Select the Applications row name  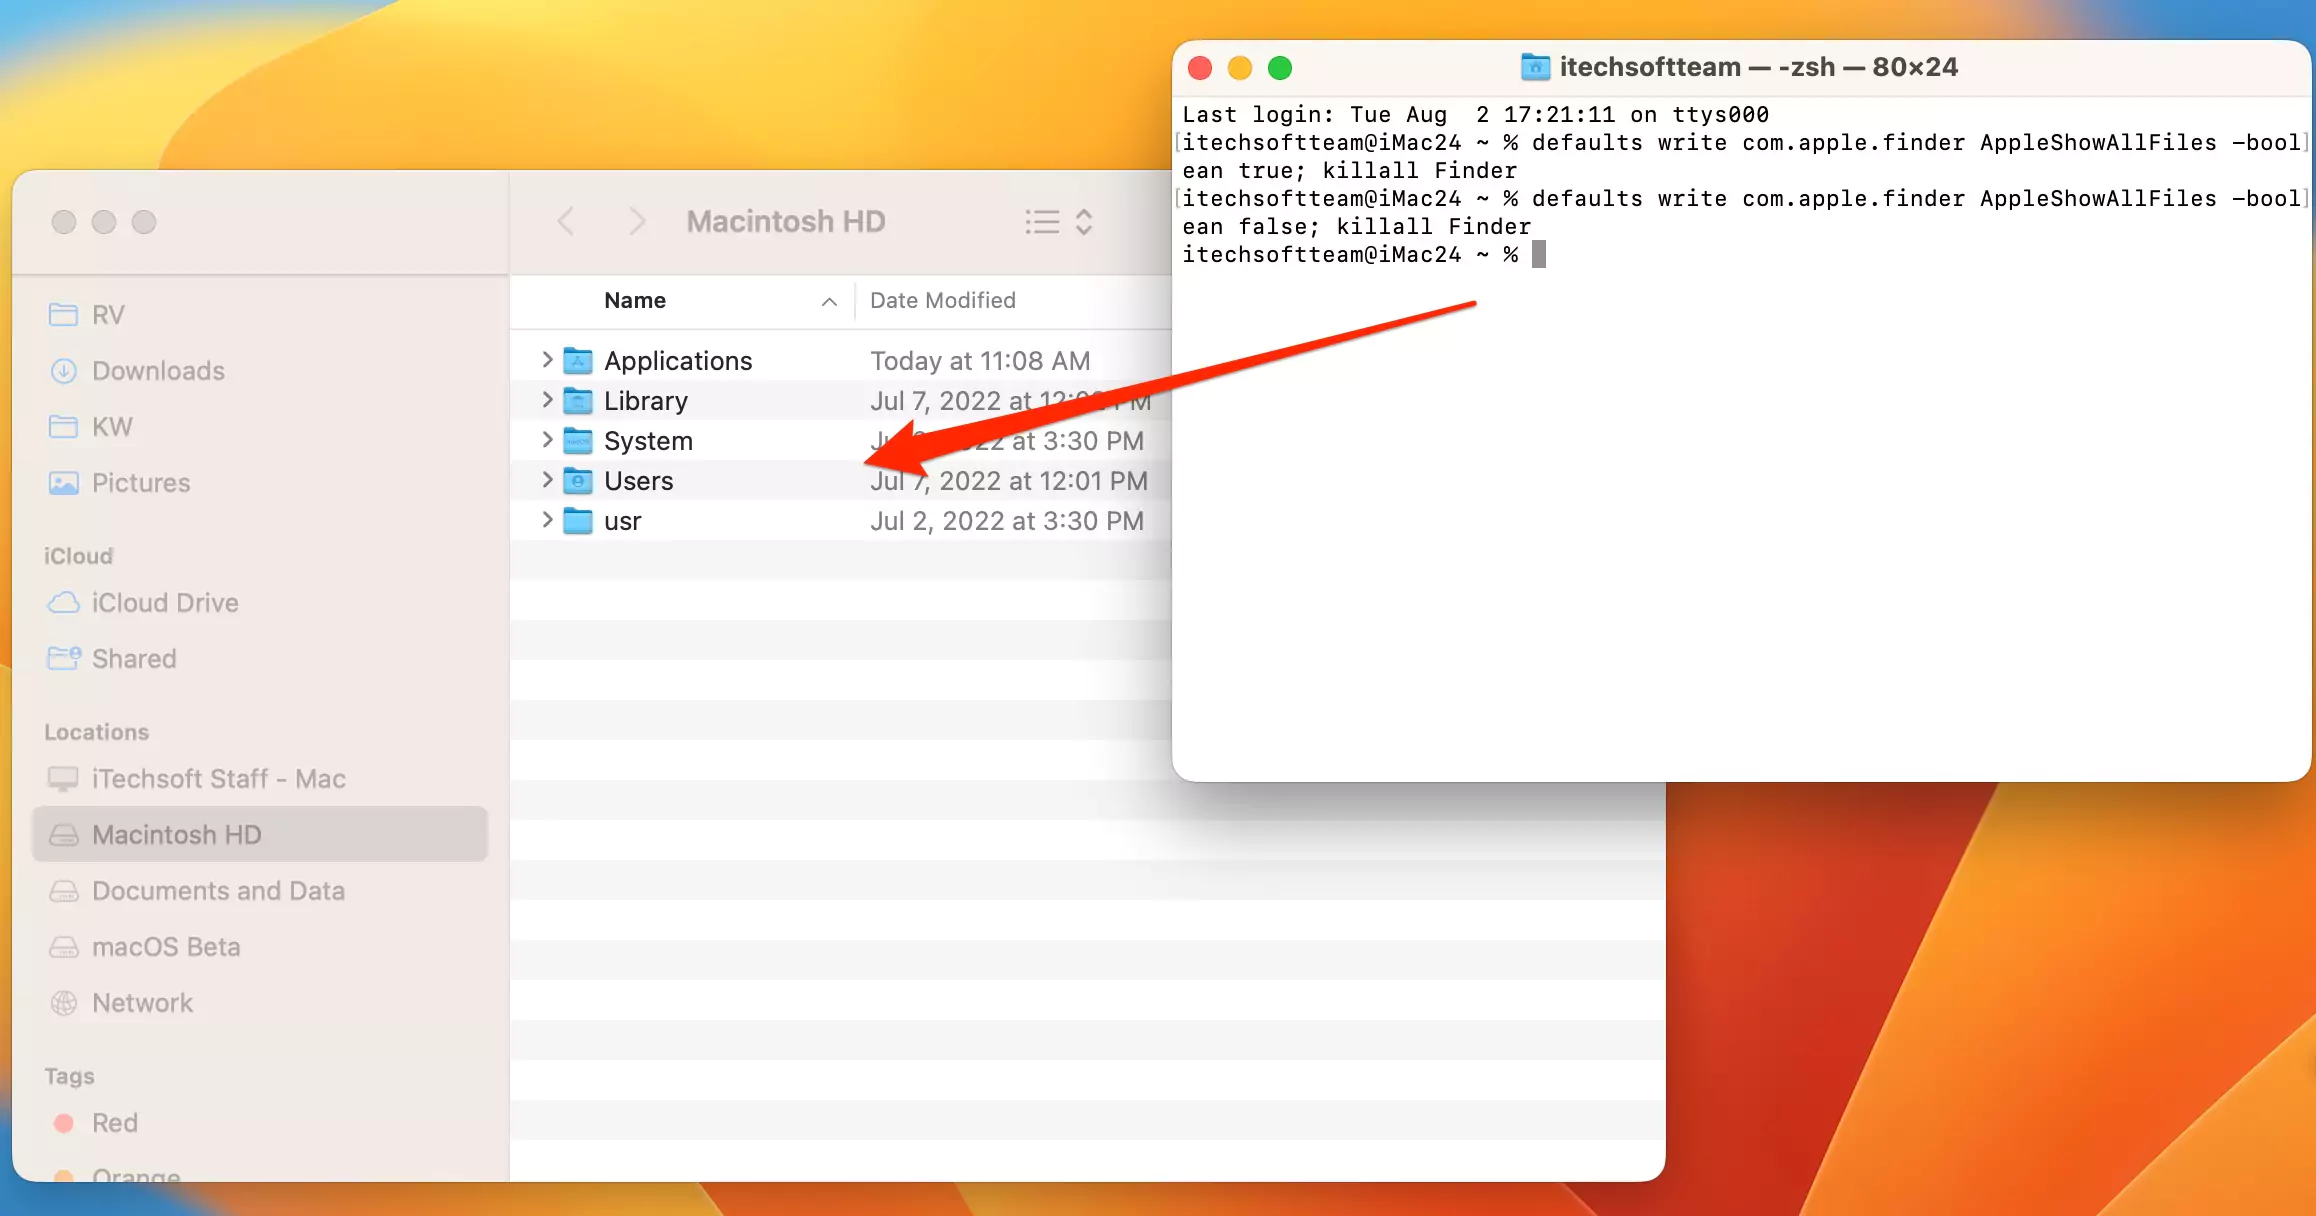pos(678,361)
